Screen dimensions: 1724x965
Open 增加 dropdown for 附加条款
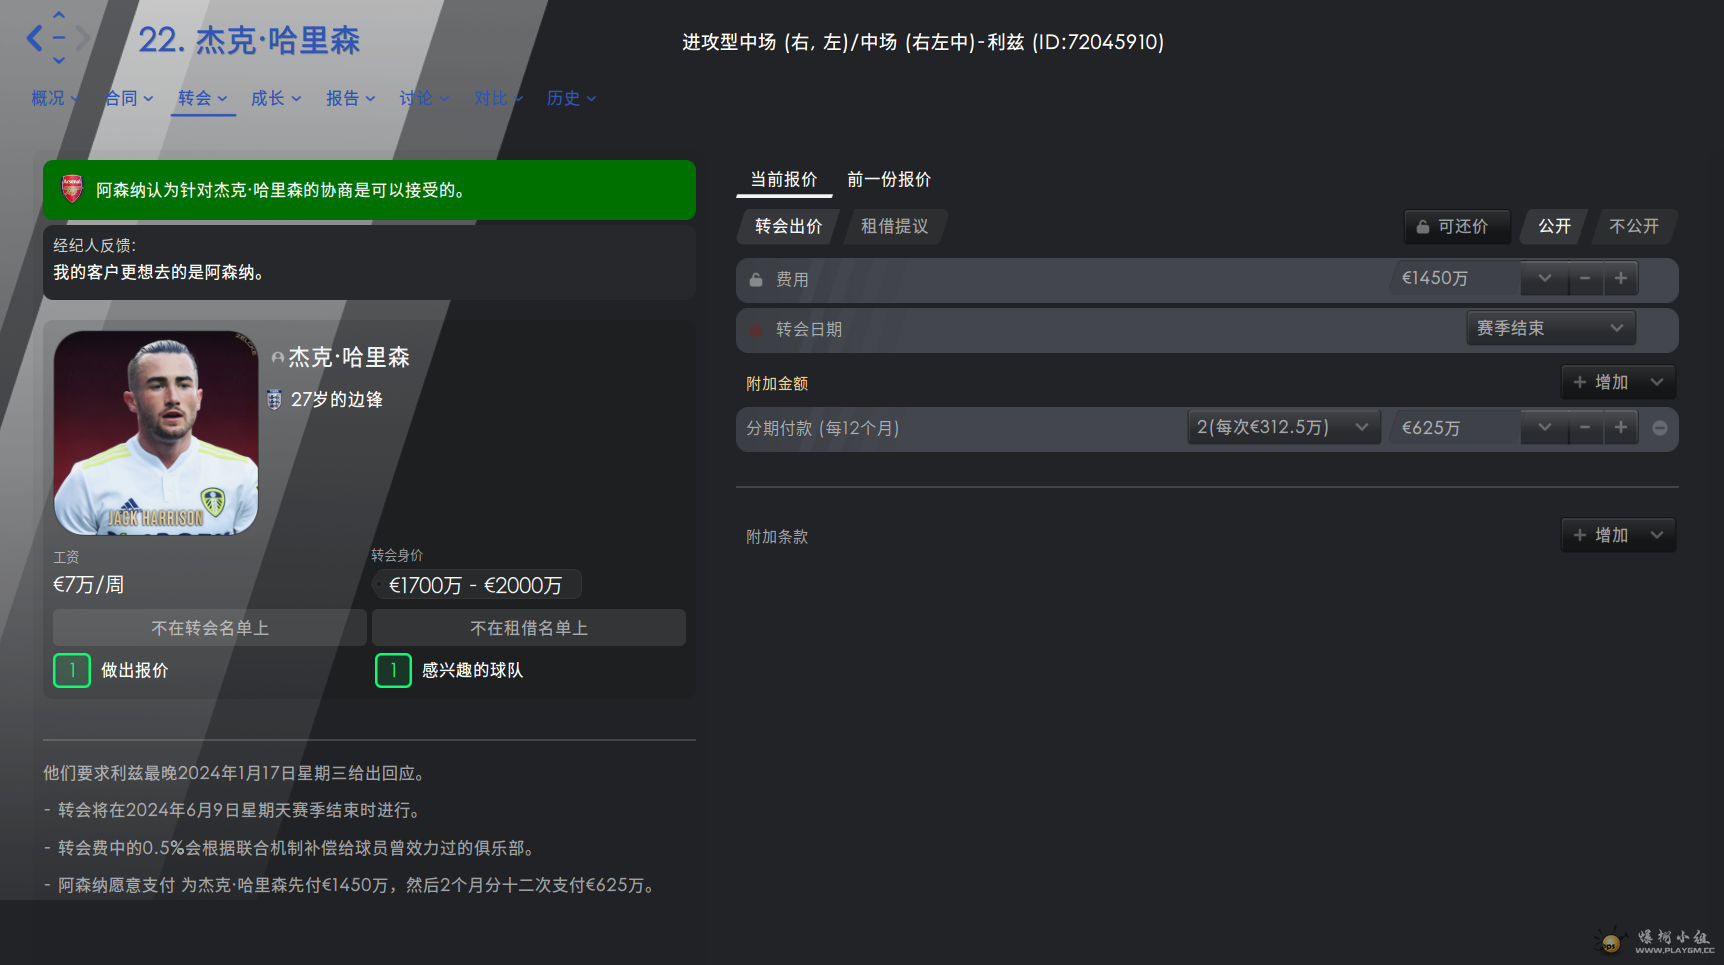[1618, 535]
